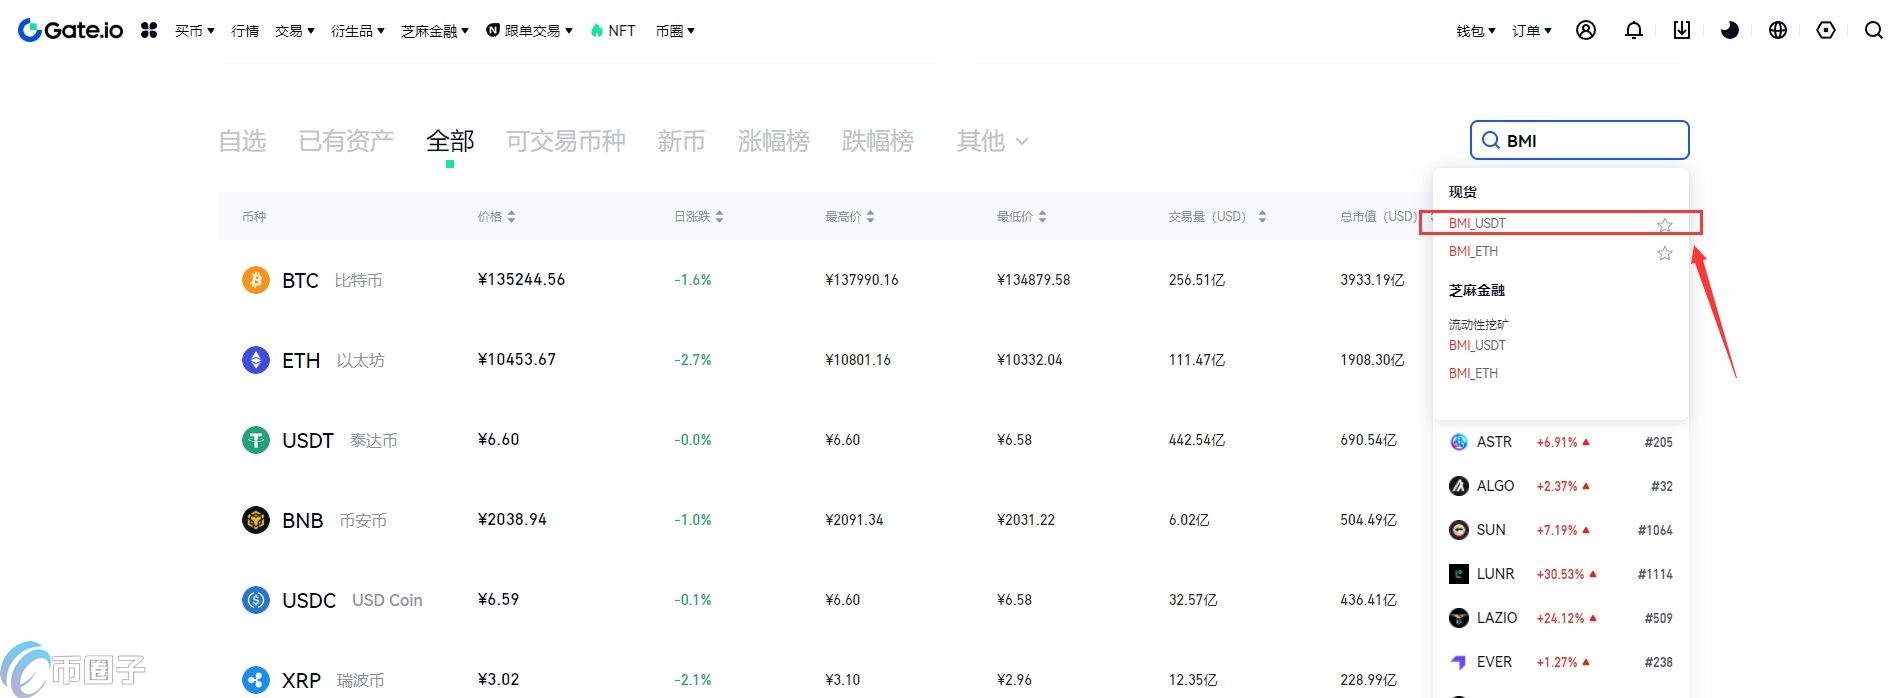Viewport: 1899px width, 698px height.
Task: Open the user account icon
Action: pos(1586,30)
